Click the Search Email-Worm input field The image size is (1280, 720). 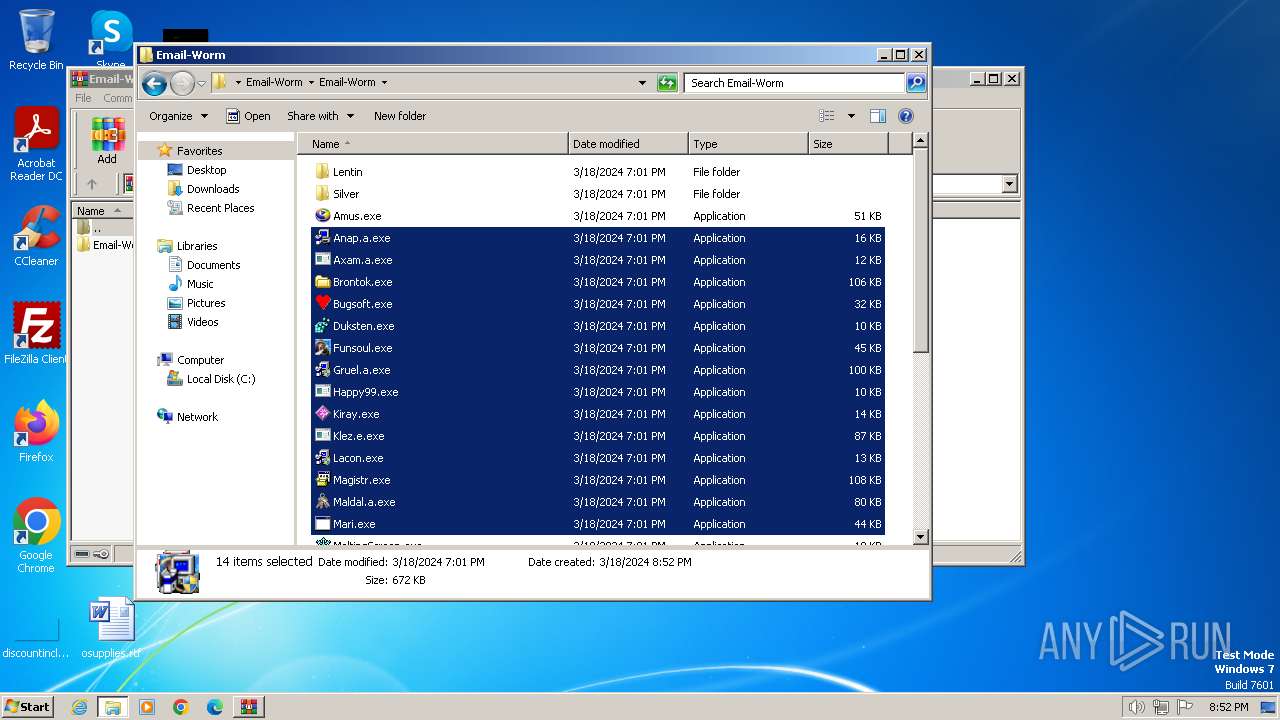point(795,83)
